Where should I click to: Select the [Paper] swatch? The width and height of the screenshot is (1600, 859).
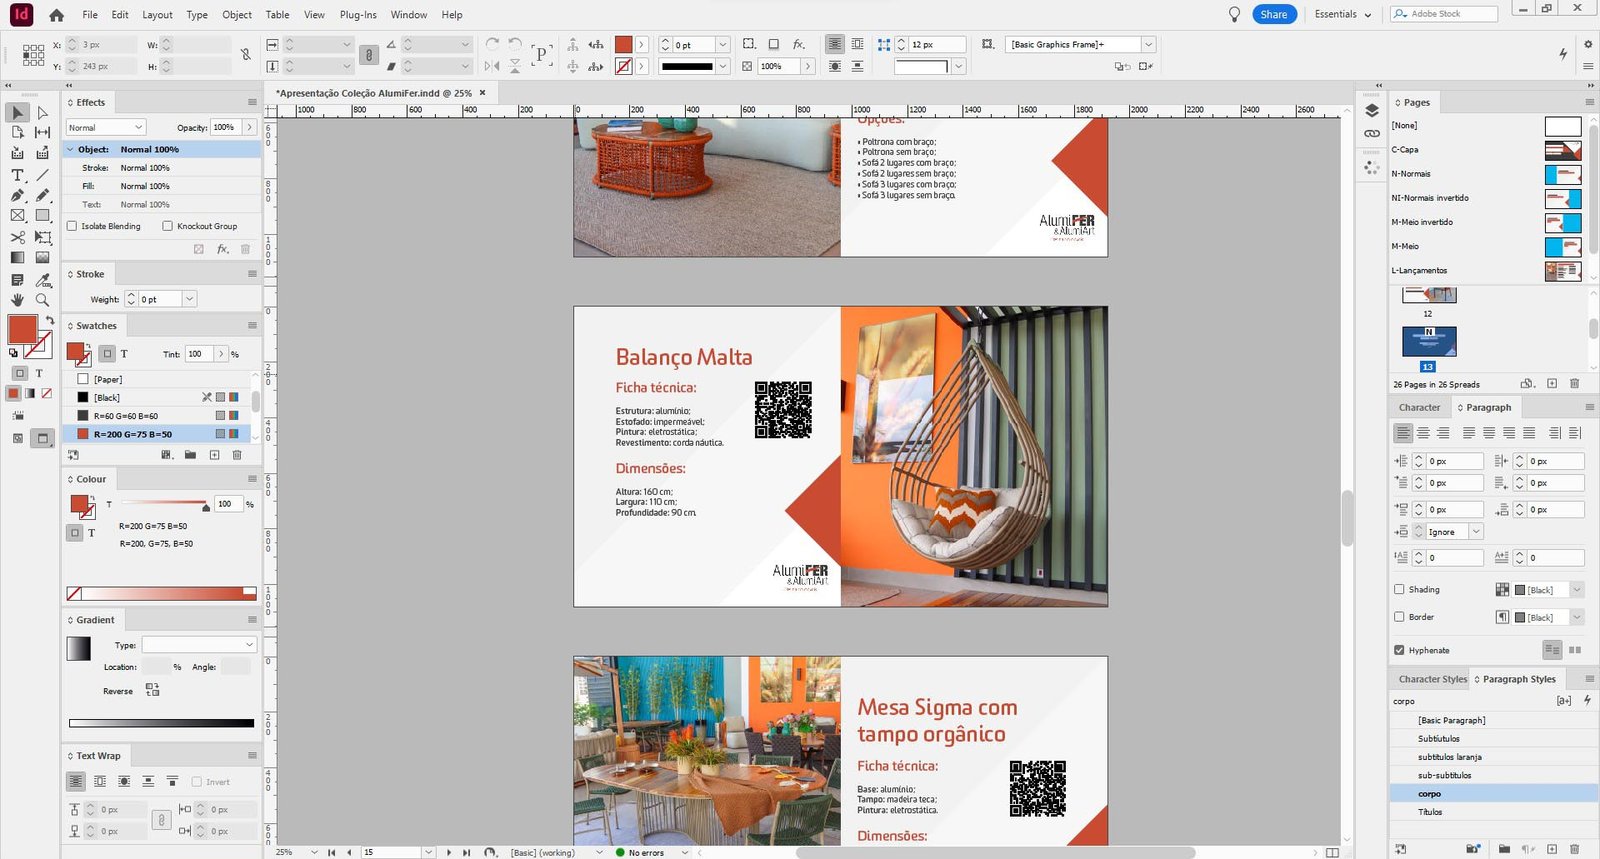(157, 379)
